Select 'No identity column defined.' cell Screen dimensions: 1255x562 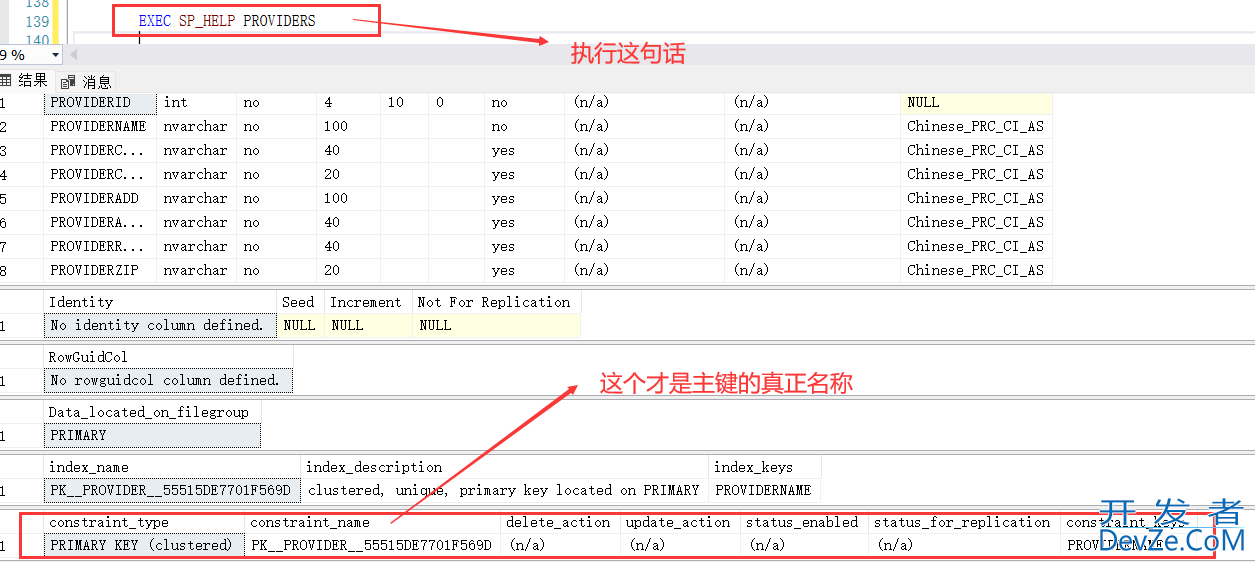[x=160, y=325]
